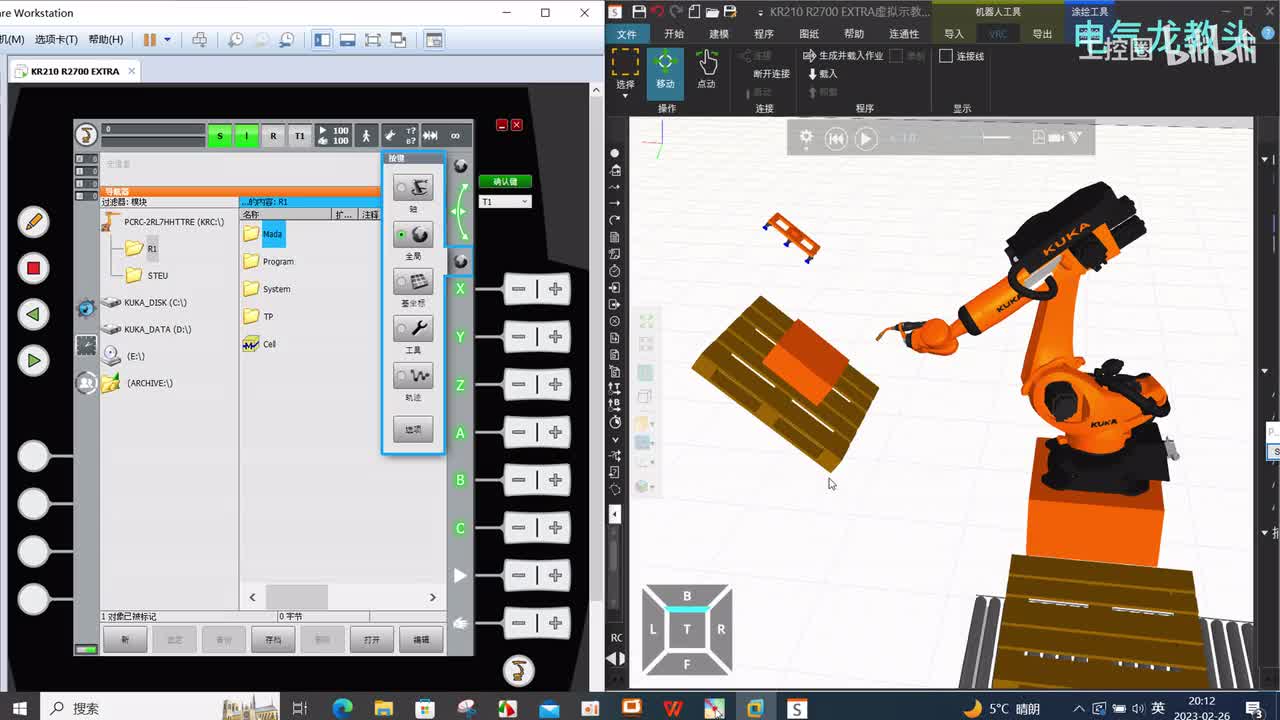Image resolution: width=1280 pixels, height=720 pixels.
Task: Click the right arrow of the file list scrollbar
Action: [432, 597]
